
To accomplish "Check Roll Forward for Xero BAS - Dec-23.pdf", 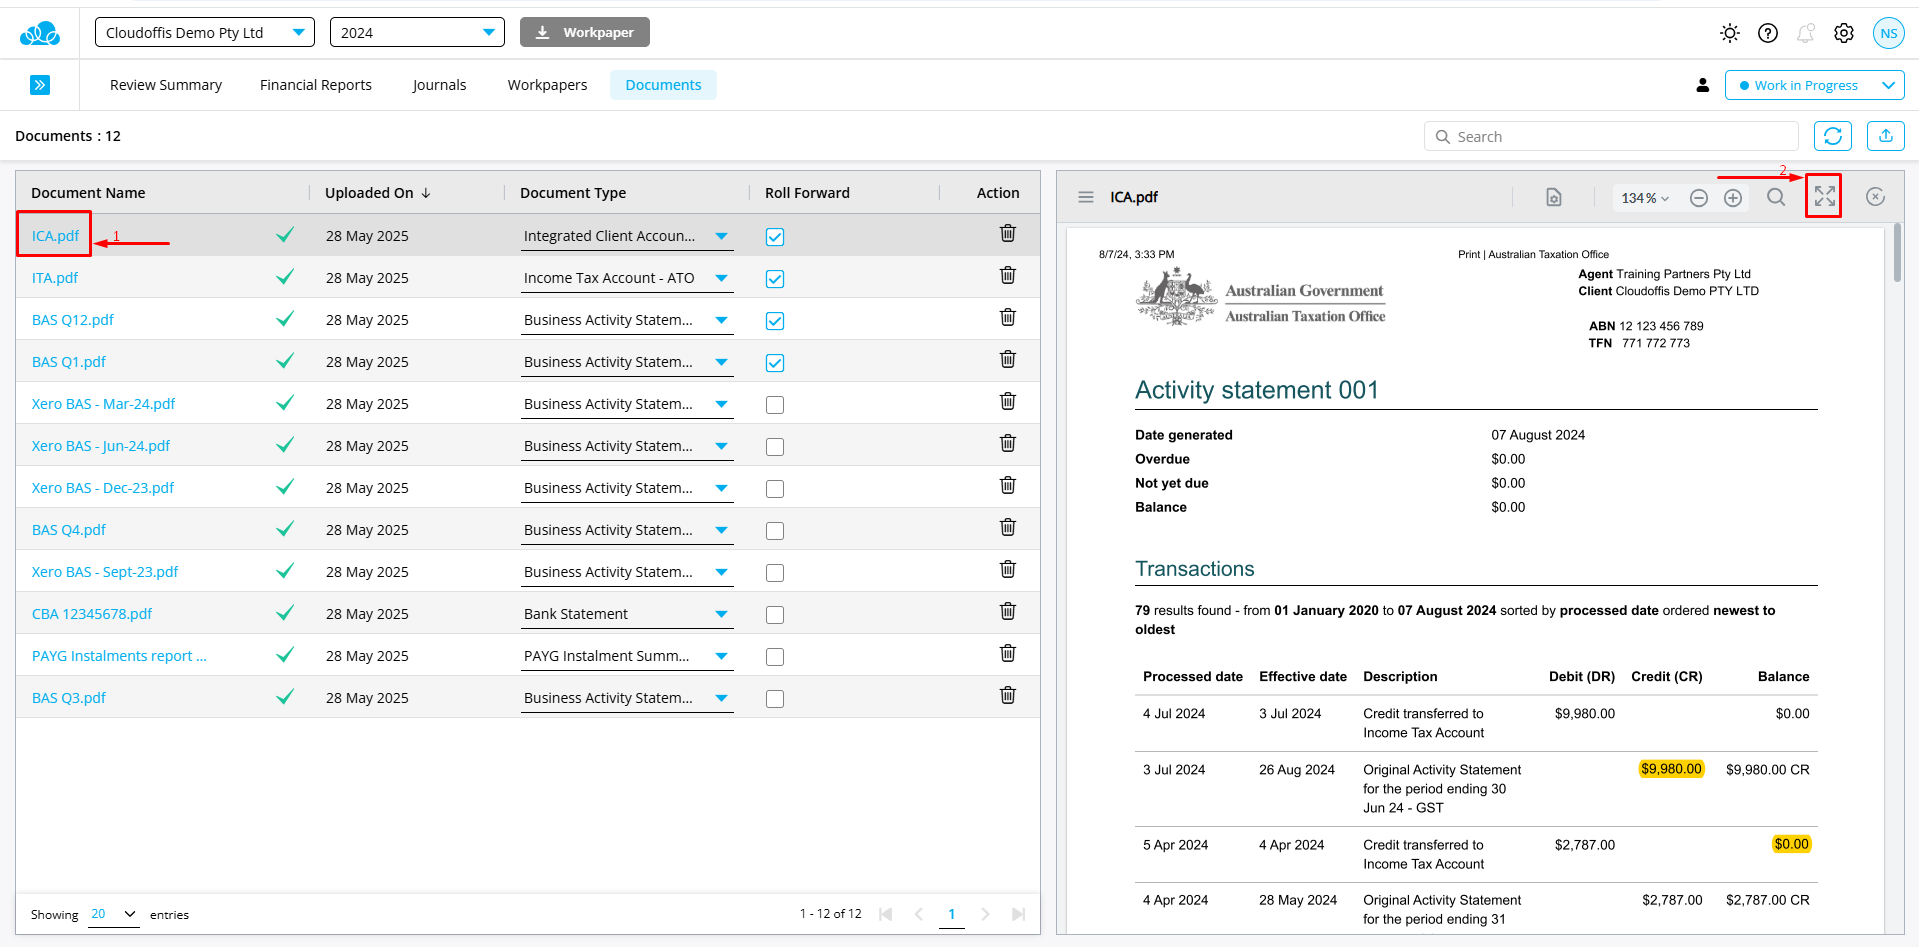I will (x=775, y=489).
